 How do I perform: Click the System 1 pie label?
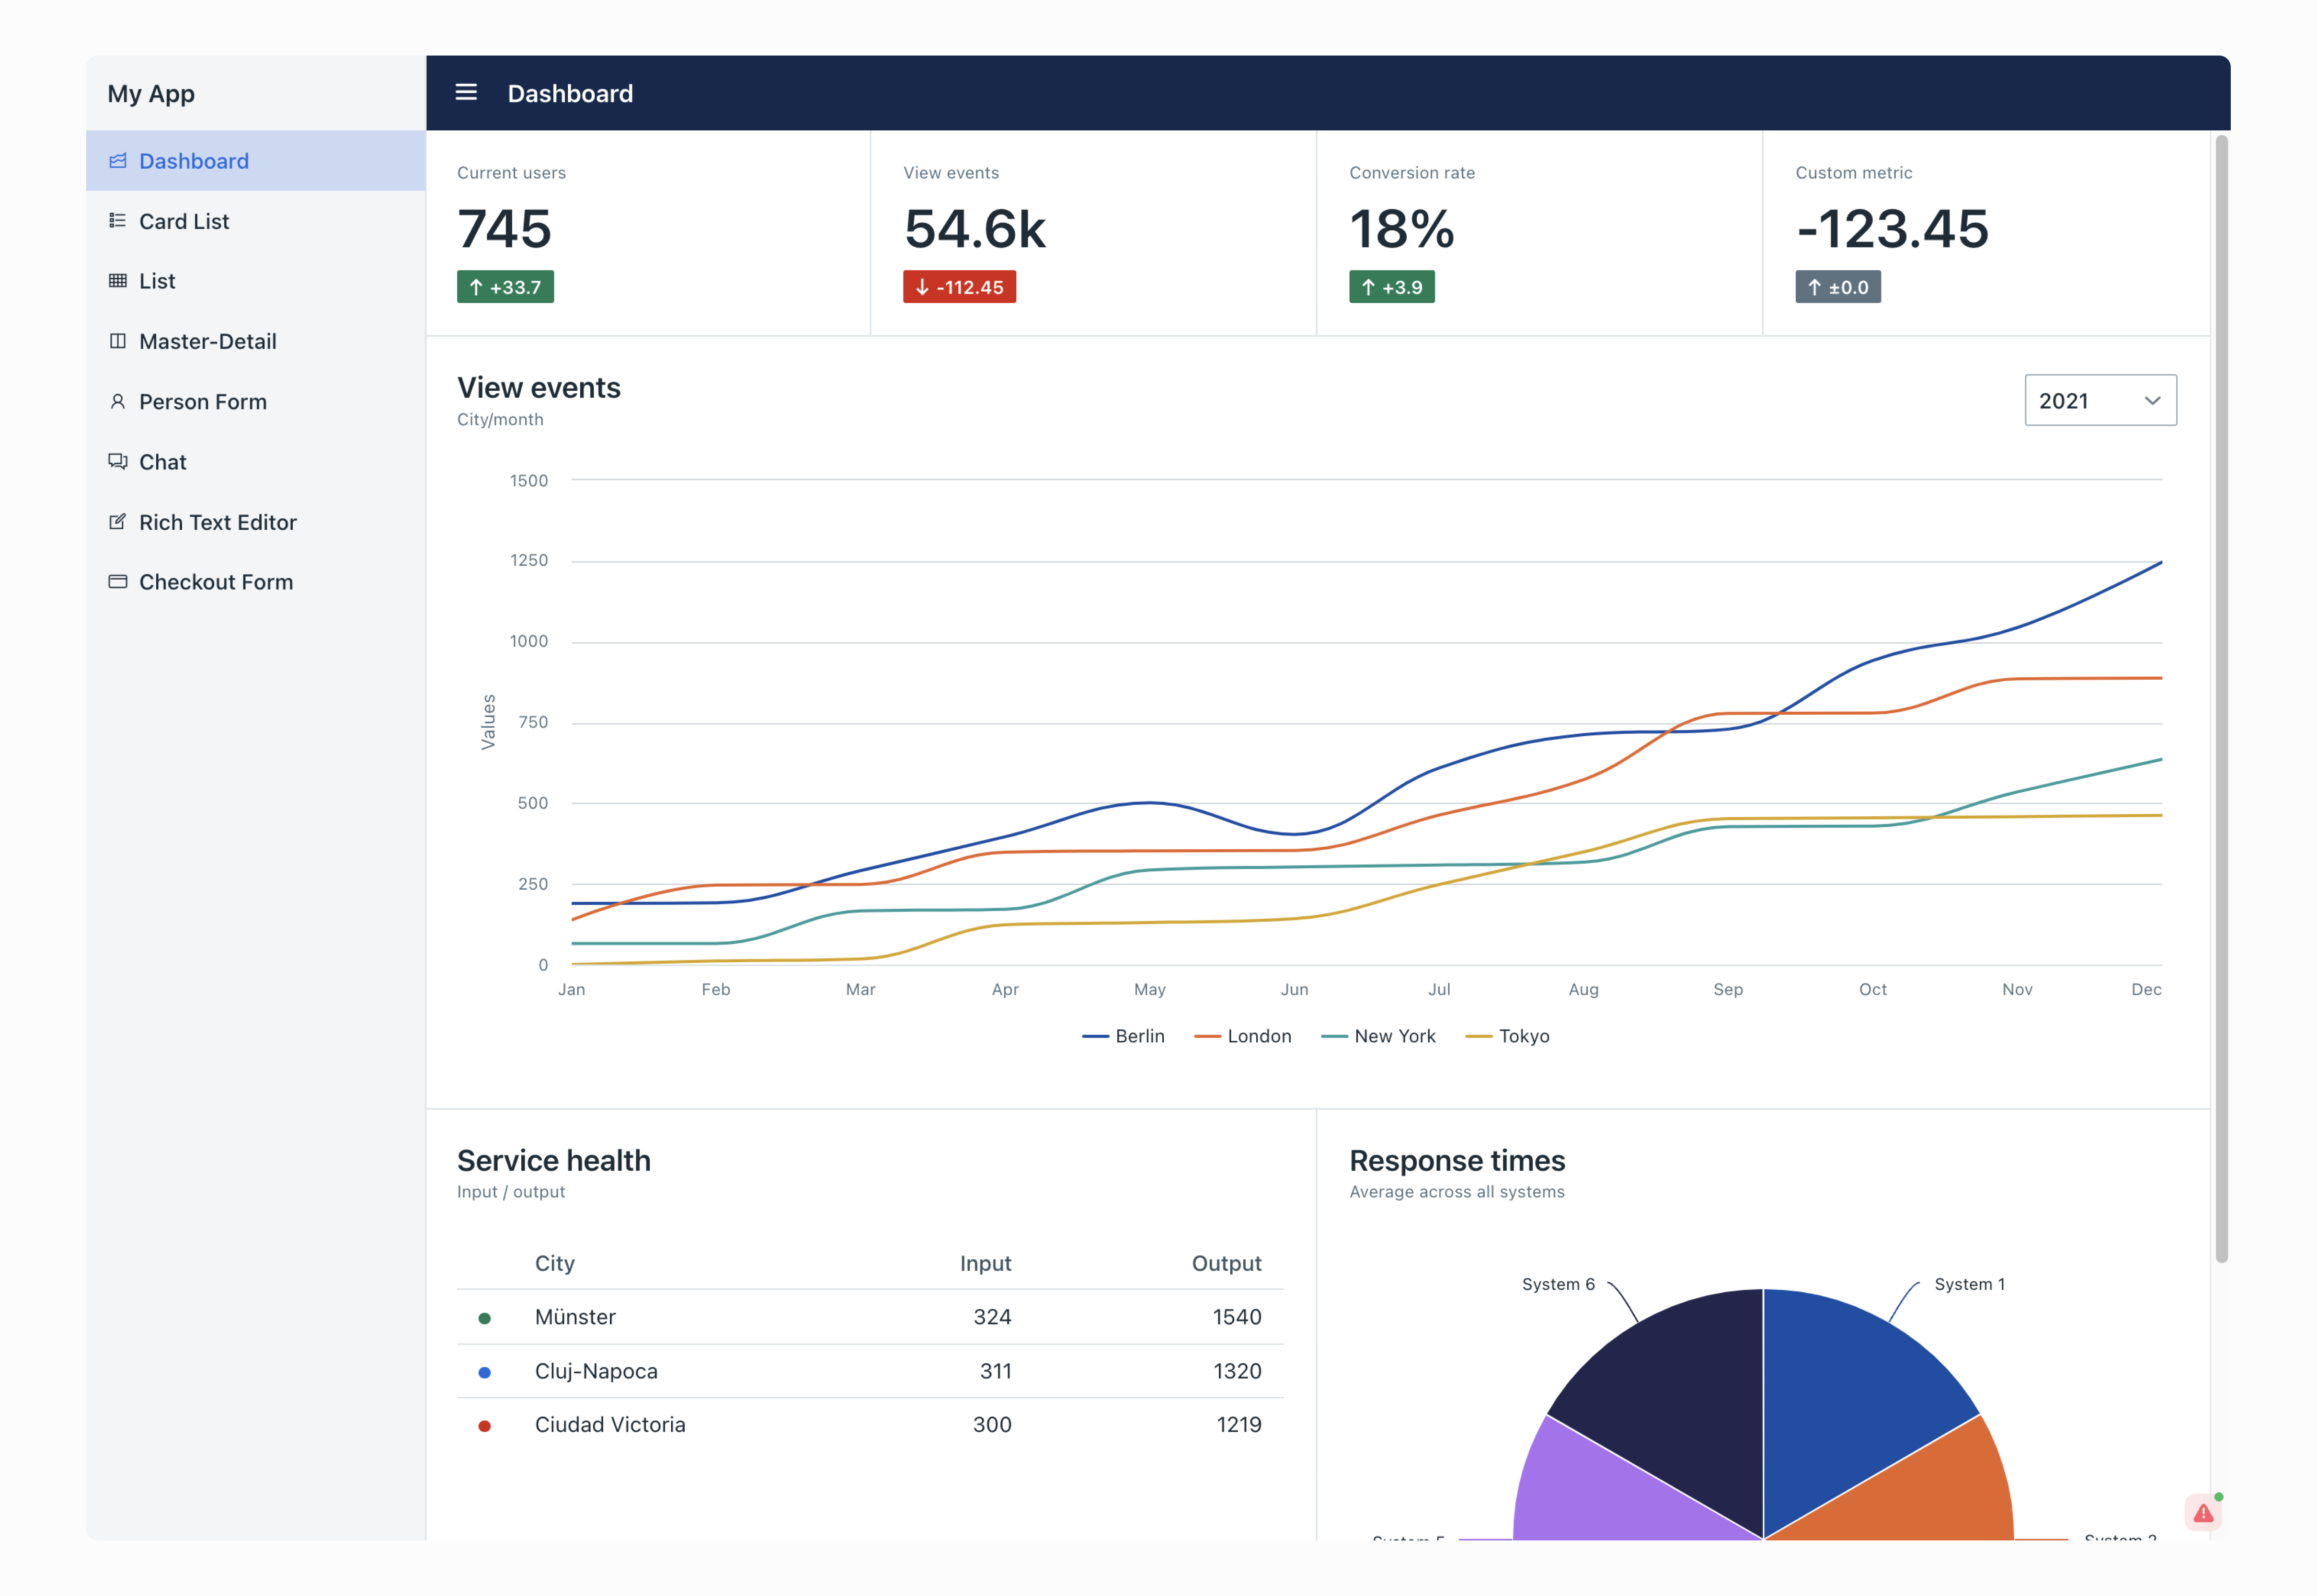click(1969, 1284)
